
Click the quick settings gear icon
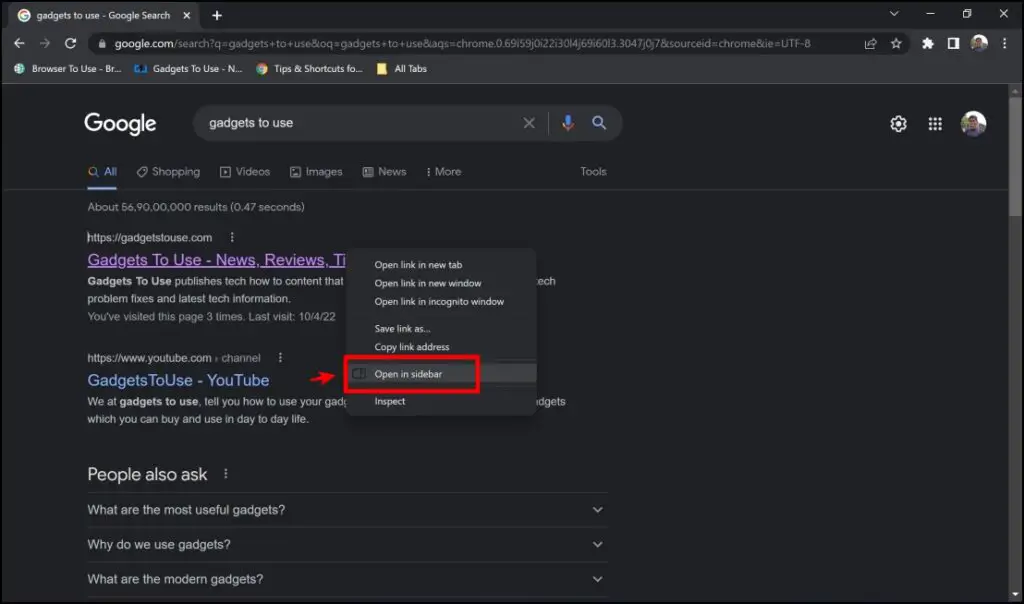pyautogui.click(x=898, y=123)
